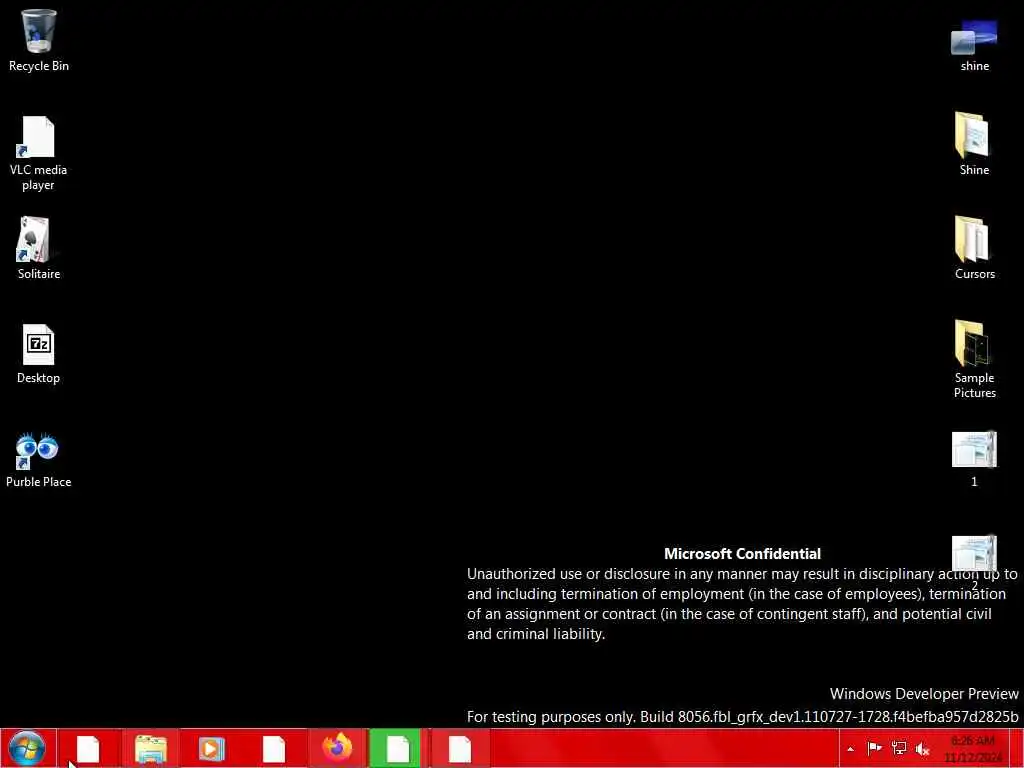Show hidden system tray icons
Viewport: 1024px width, 768px height.
pos(850,749)
